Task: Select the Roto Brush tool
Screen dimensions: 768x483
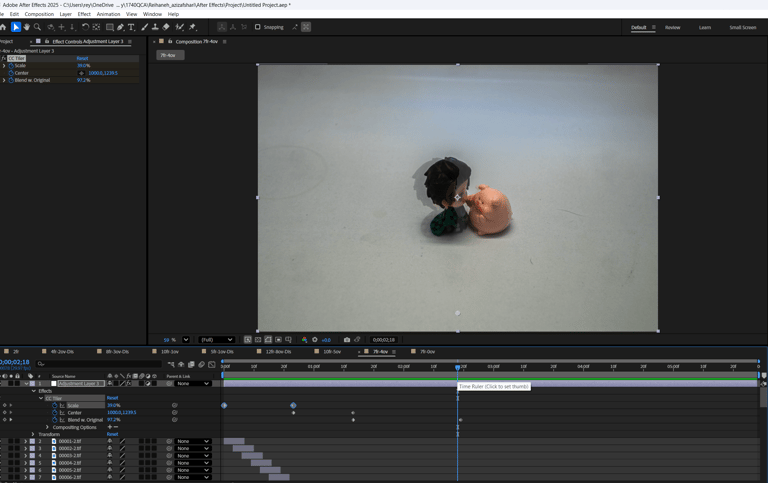Action: [x=180, y=27]
